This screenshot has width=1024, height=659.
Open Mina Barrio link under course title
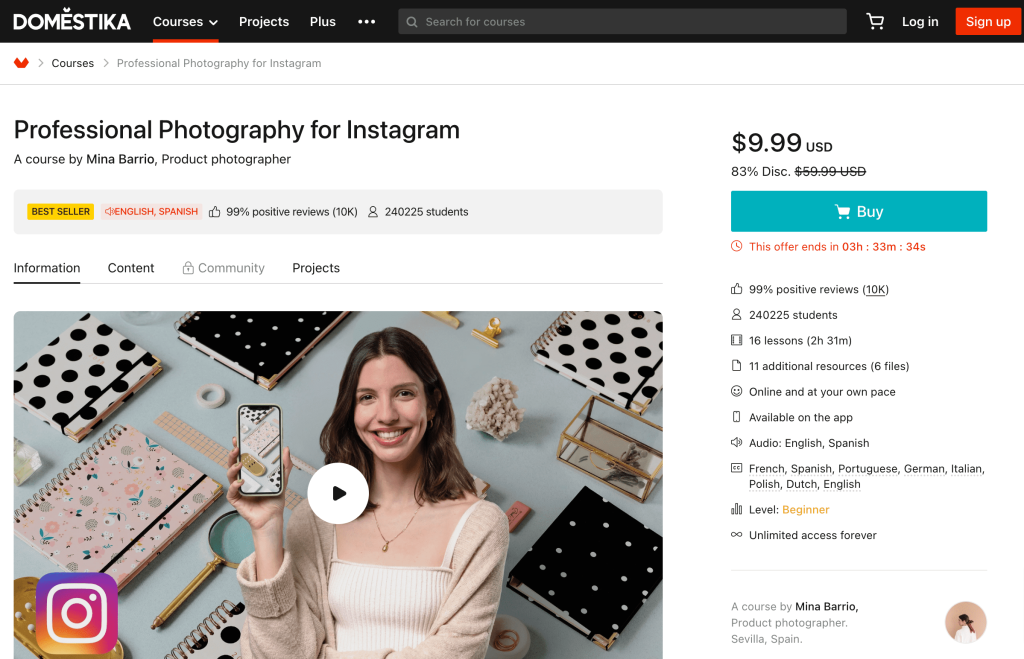120,159
